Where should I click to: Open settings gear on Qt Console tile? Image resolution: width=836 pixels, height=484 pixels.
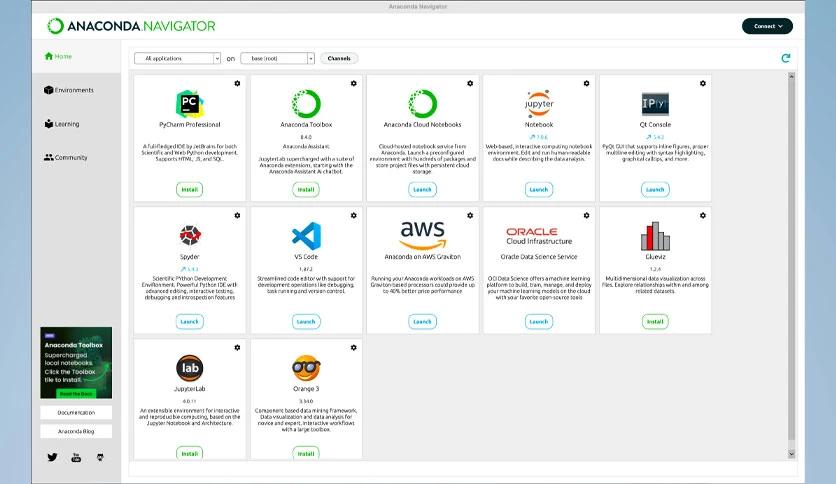(x=703, y=83)
